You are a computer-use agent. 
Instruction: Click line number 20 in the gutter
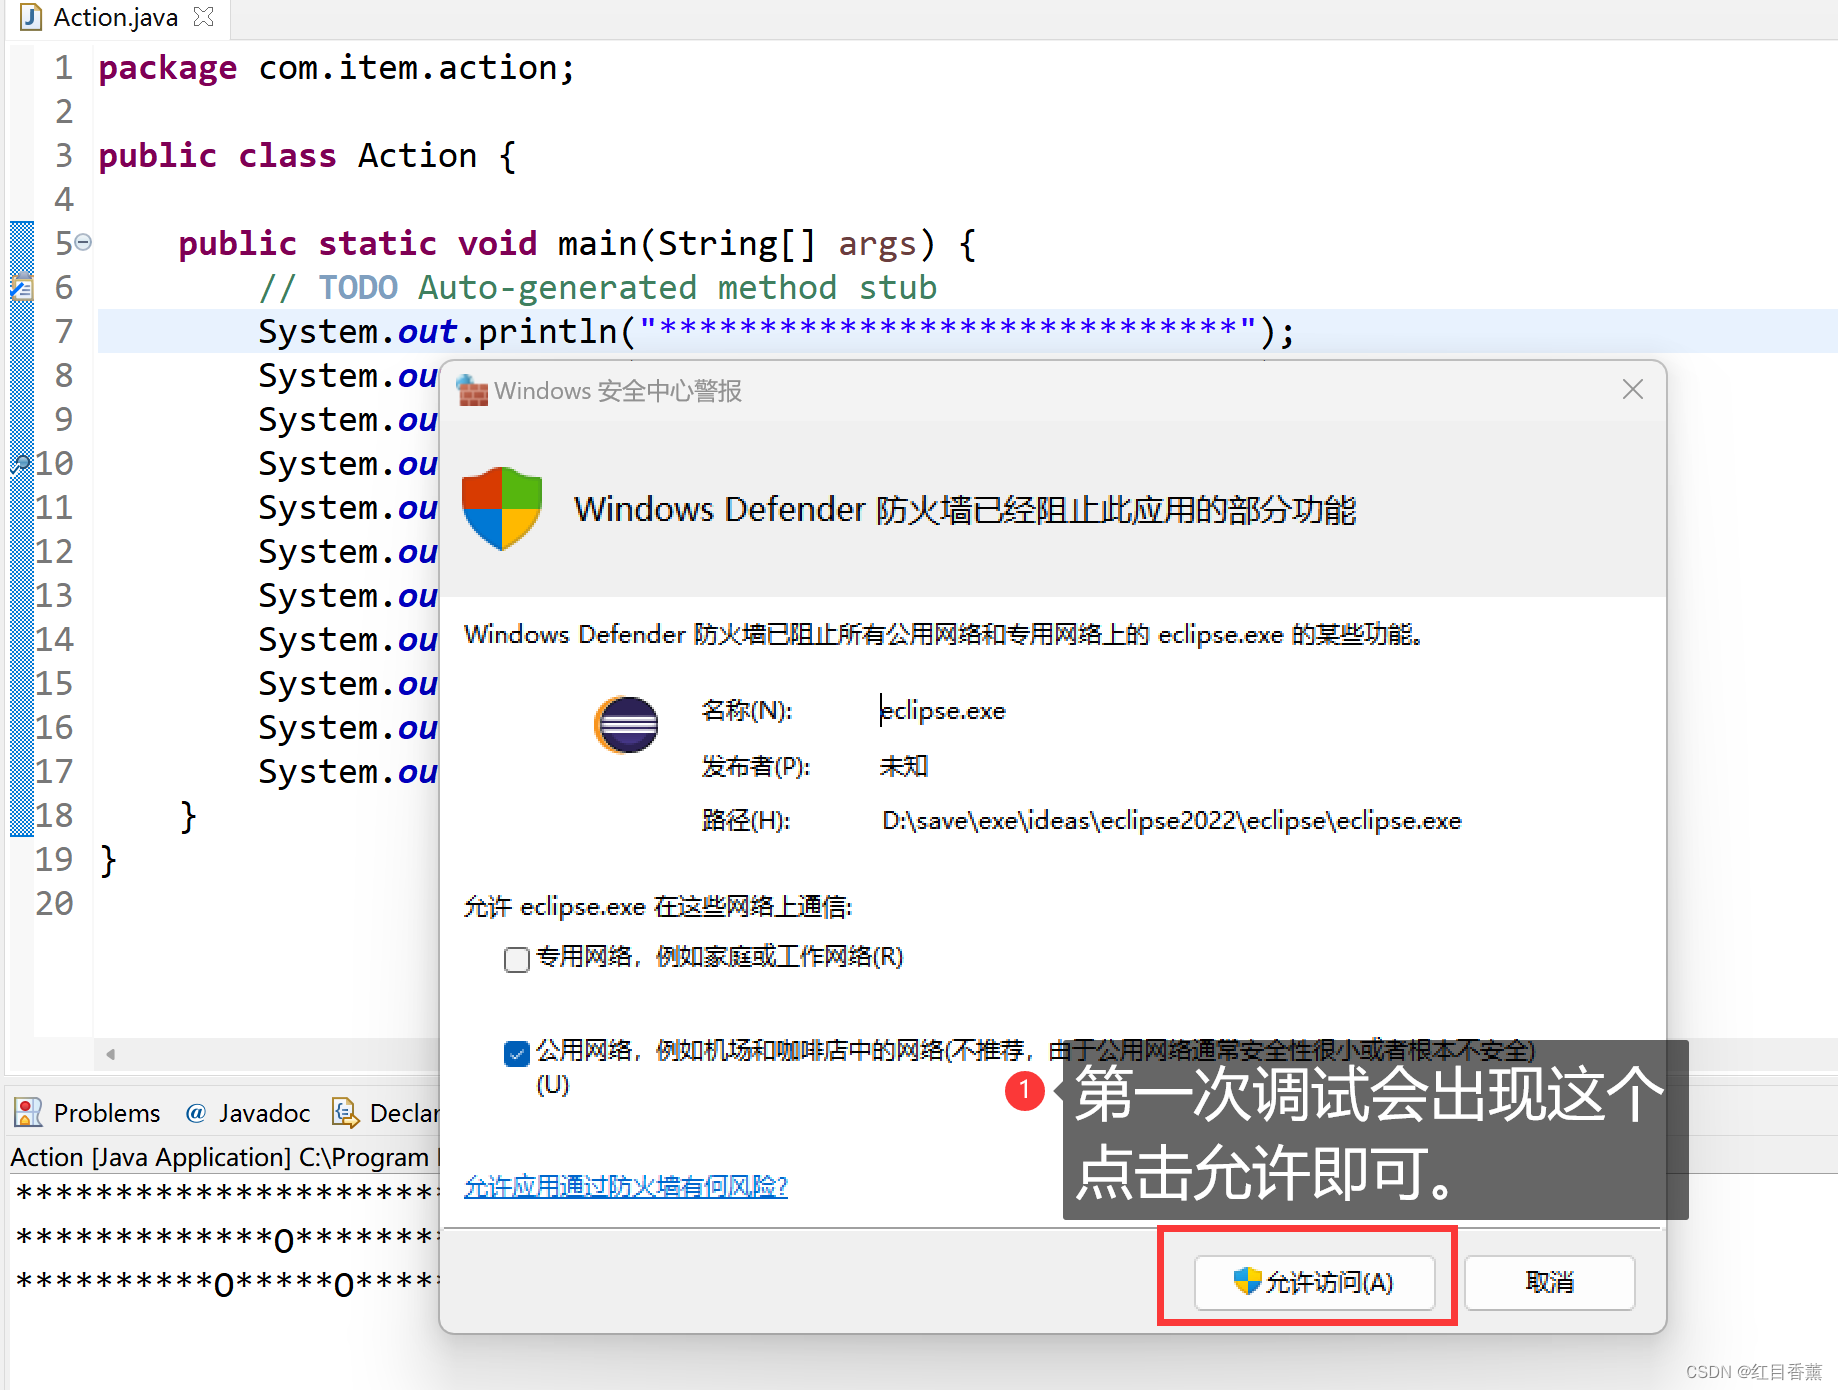55,903
